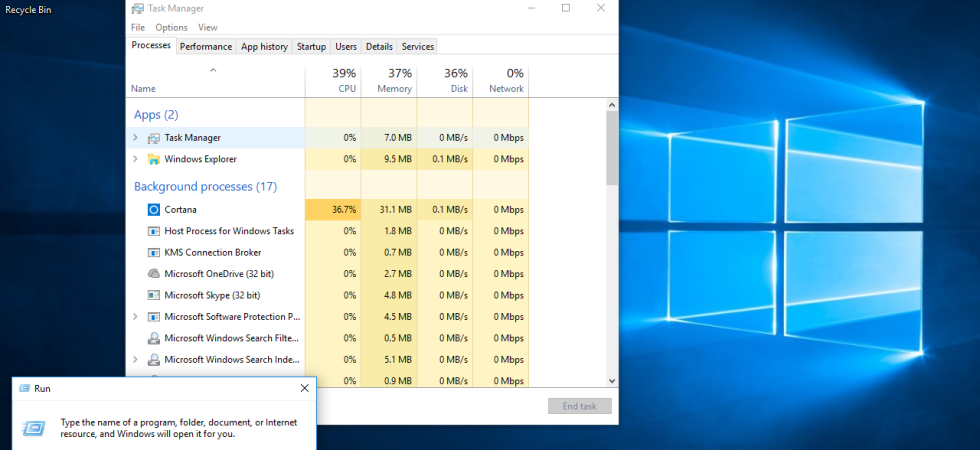This screenshot has width=980, height=450.
Task: Select the Cortana process row
Action: click(328, 210)
